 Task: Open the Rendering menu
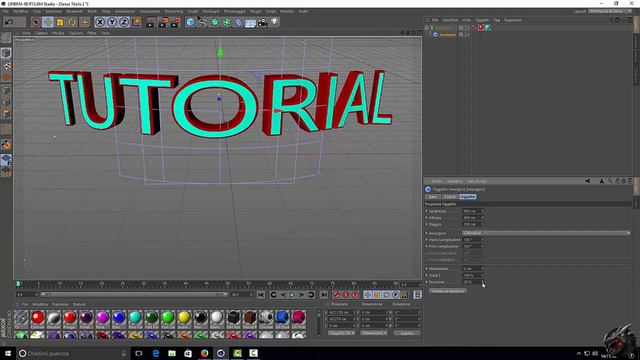pyautogui.click(x=174, y=11)
